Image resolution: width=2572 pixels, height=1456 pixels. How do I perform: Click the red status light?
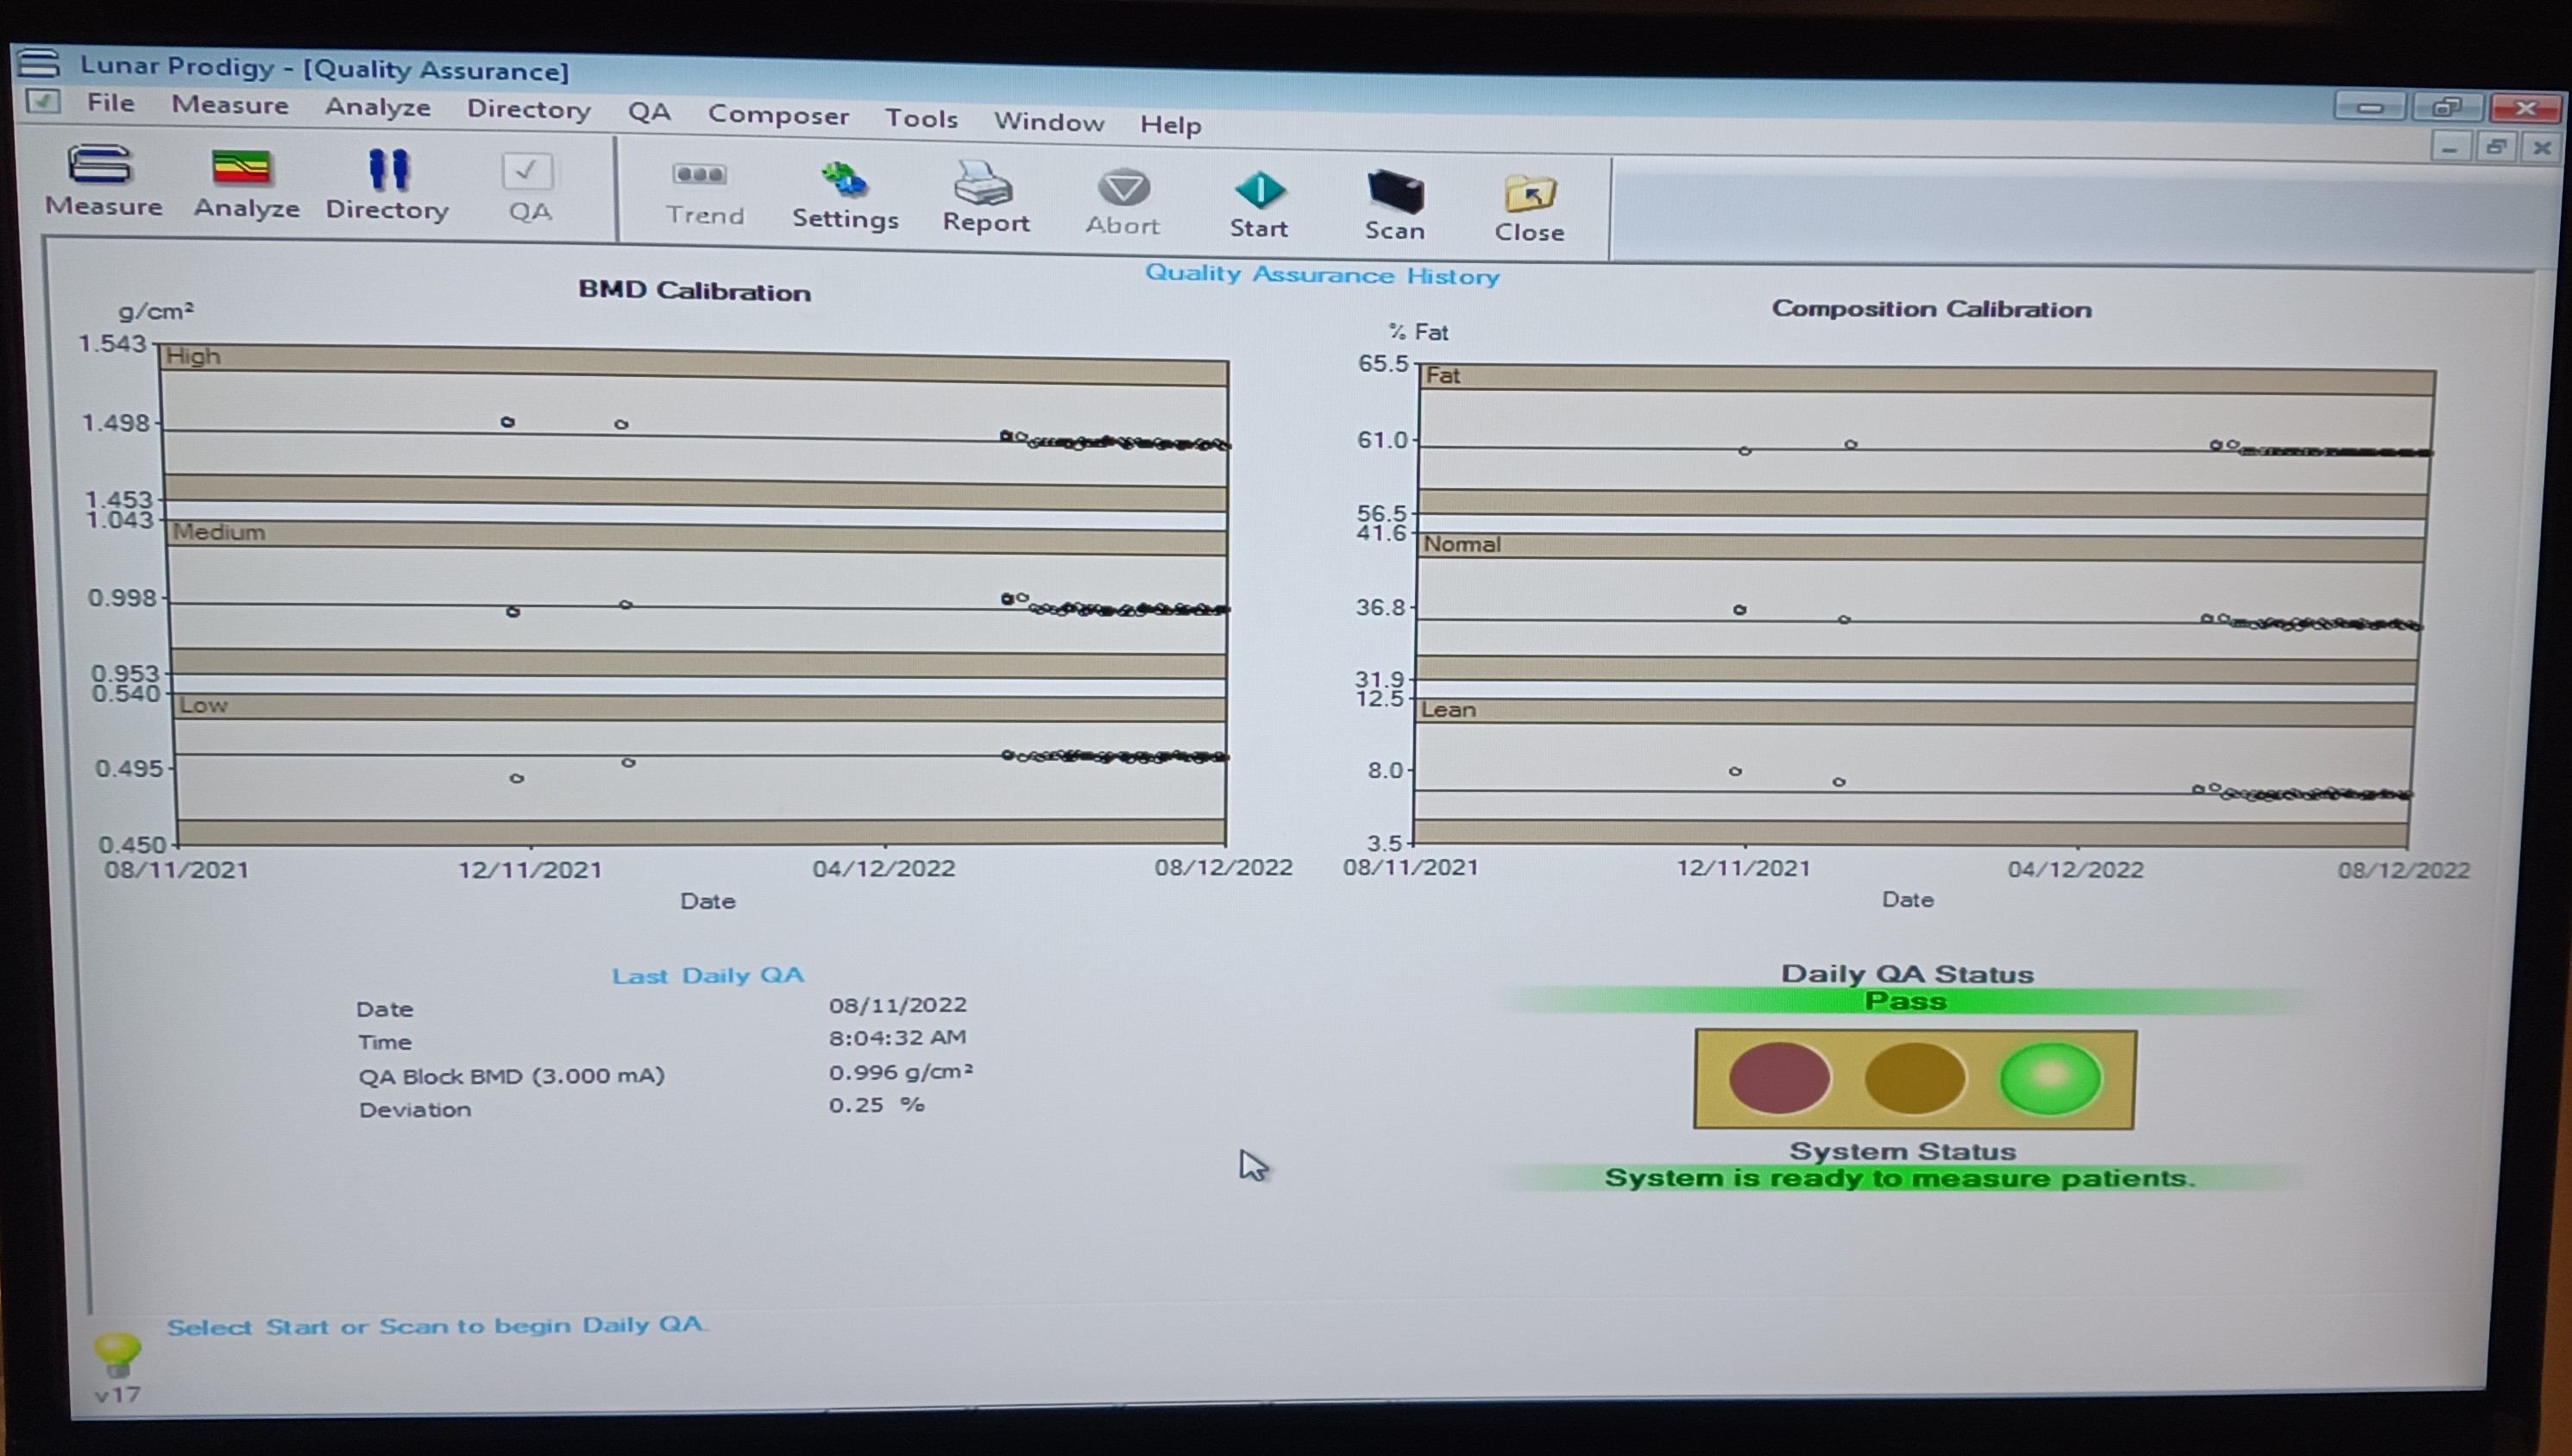click(1779, 1077)
